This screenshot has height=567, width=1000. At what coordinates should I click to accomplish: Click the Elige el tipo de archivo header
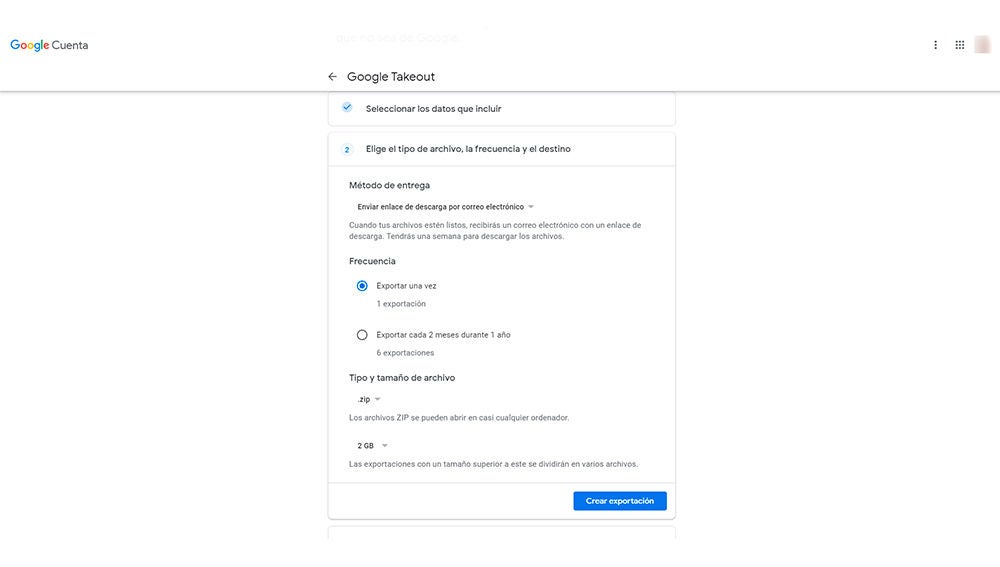pos(501,149)
